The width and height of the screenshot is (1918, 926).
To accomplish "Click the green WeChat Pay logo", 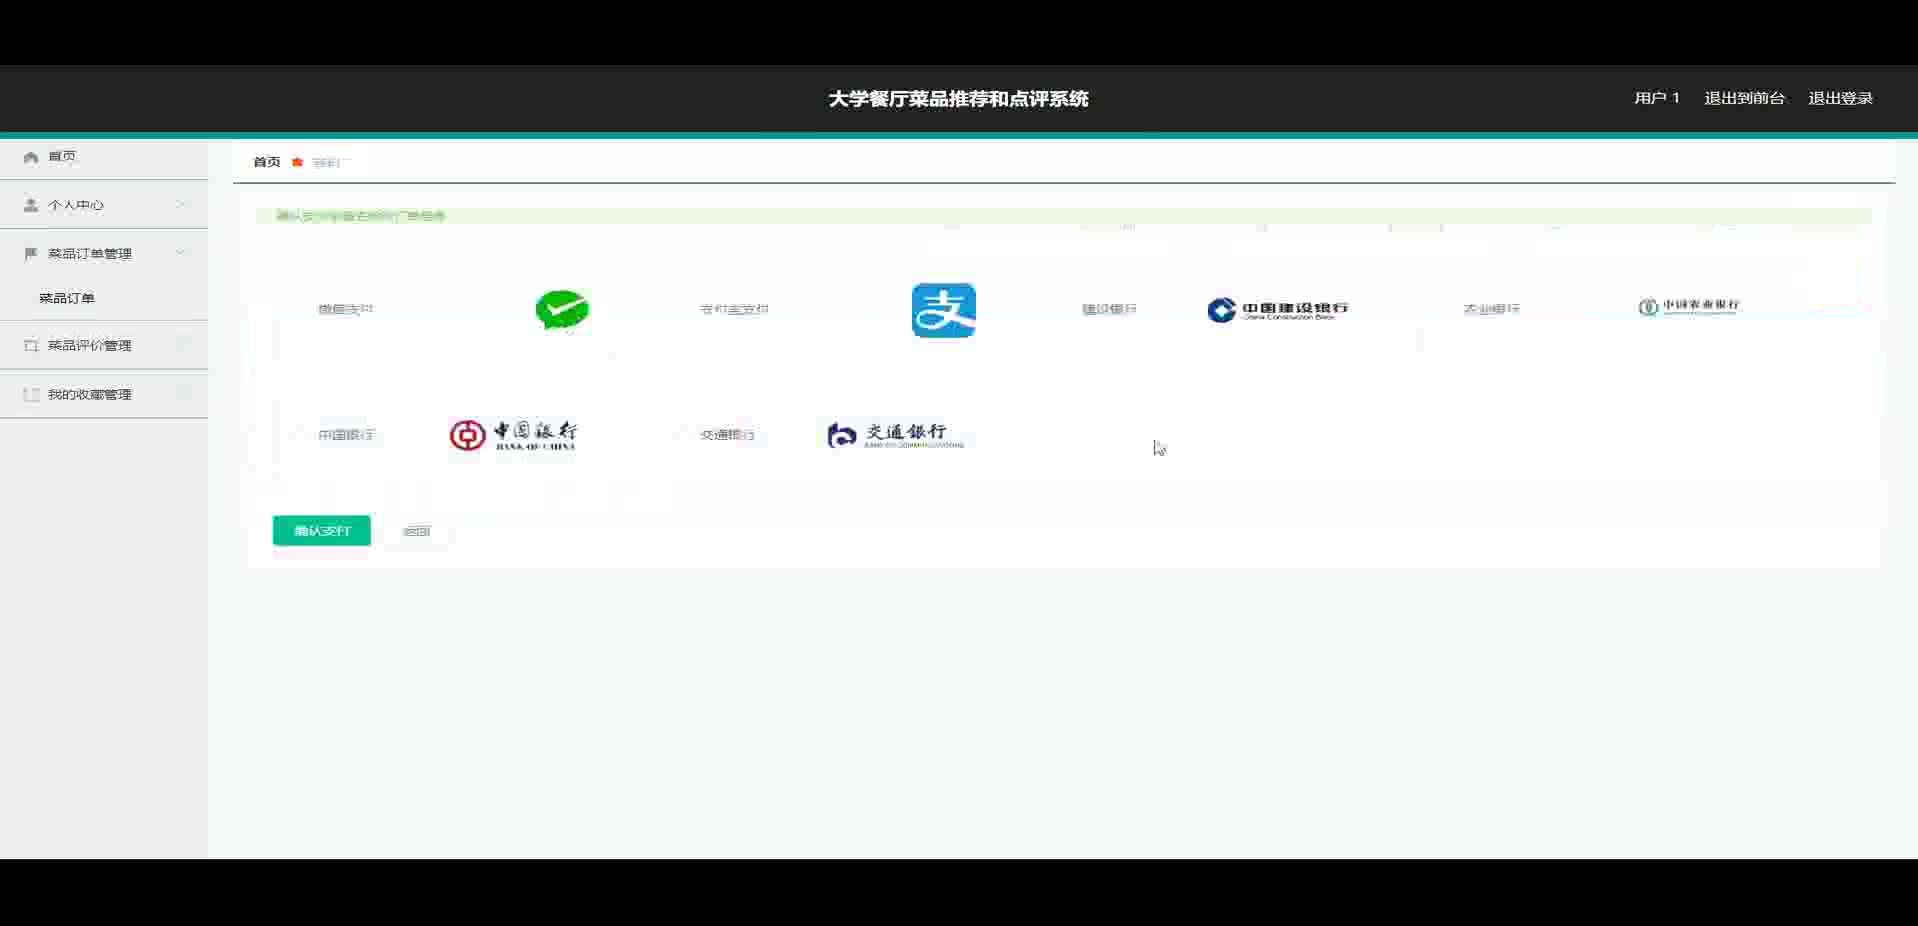I will (562, 310).
